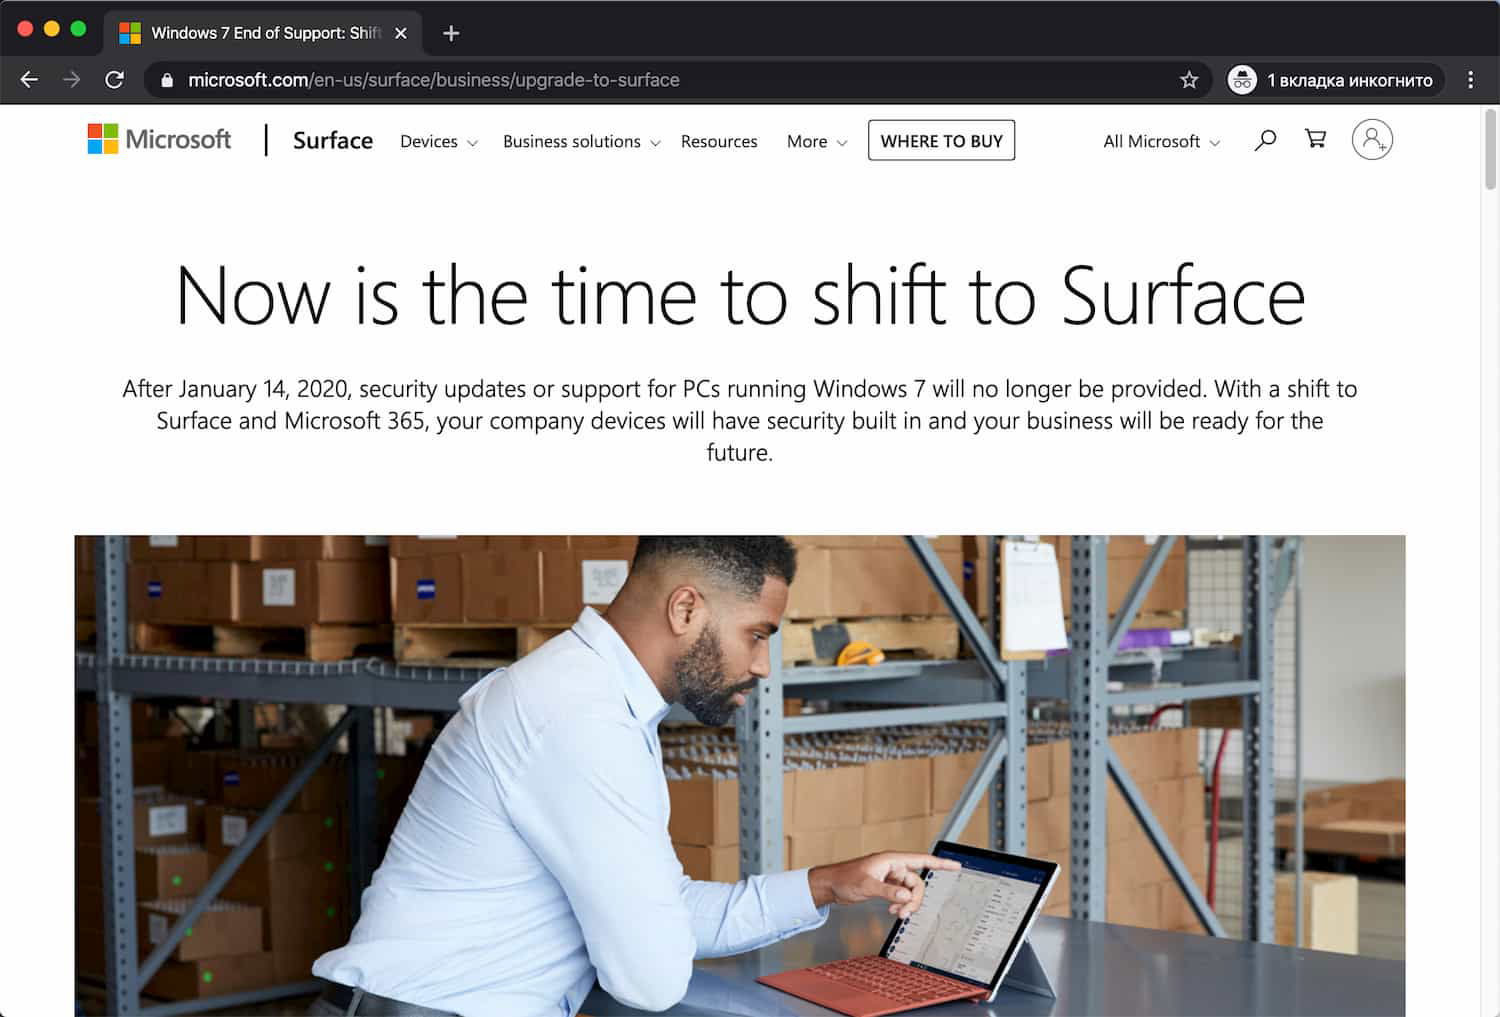Open a new tab with plus icon
The image size is (1500, 1017).
[451, 33]
